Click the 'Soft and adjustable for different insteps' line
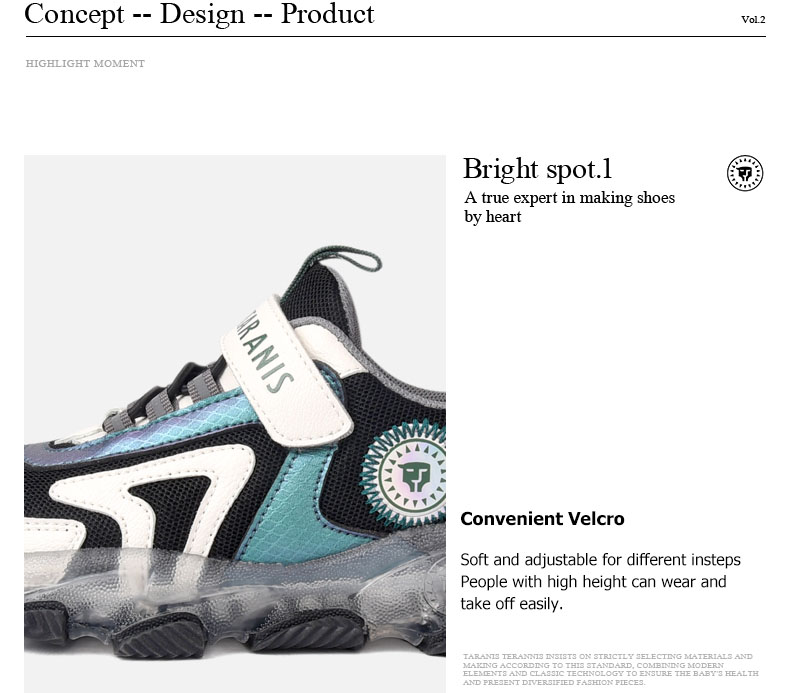 tap(601, 559)
